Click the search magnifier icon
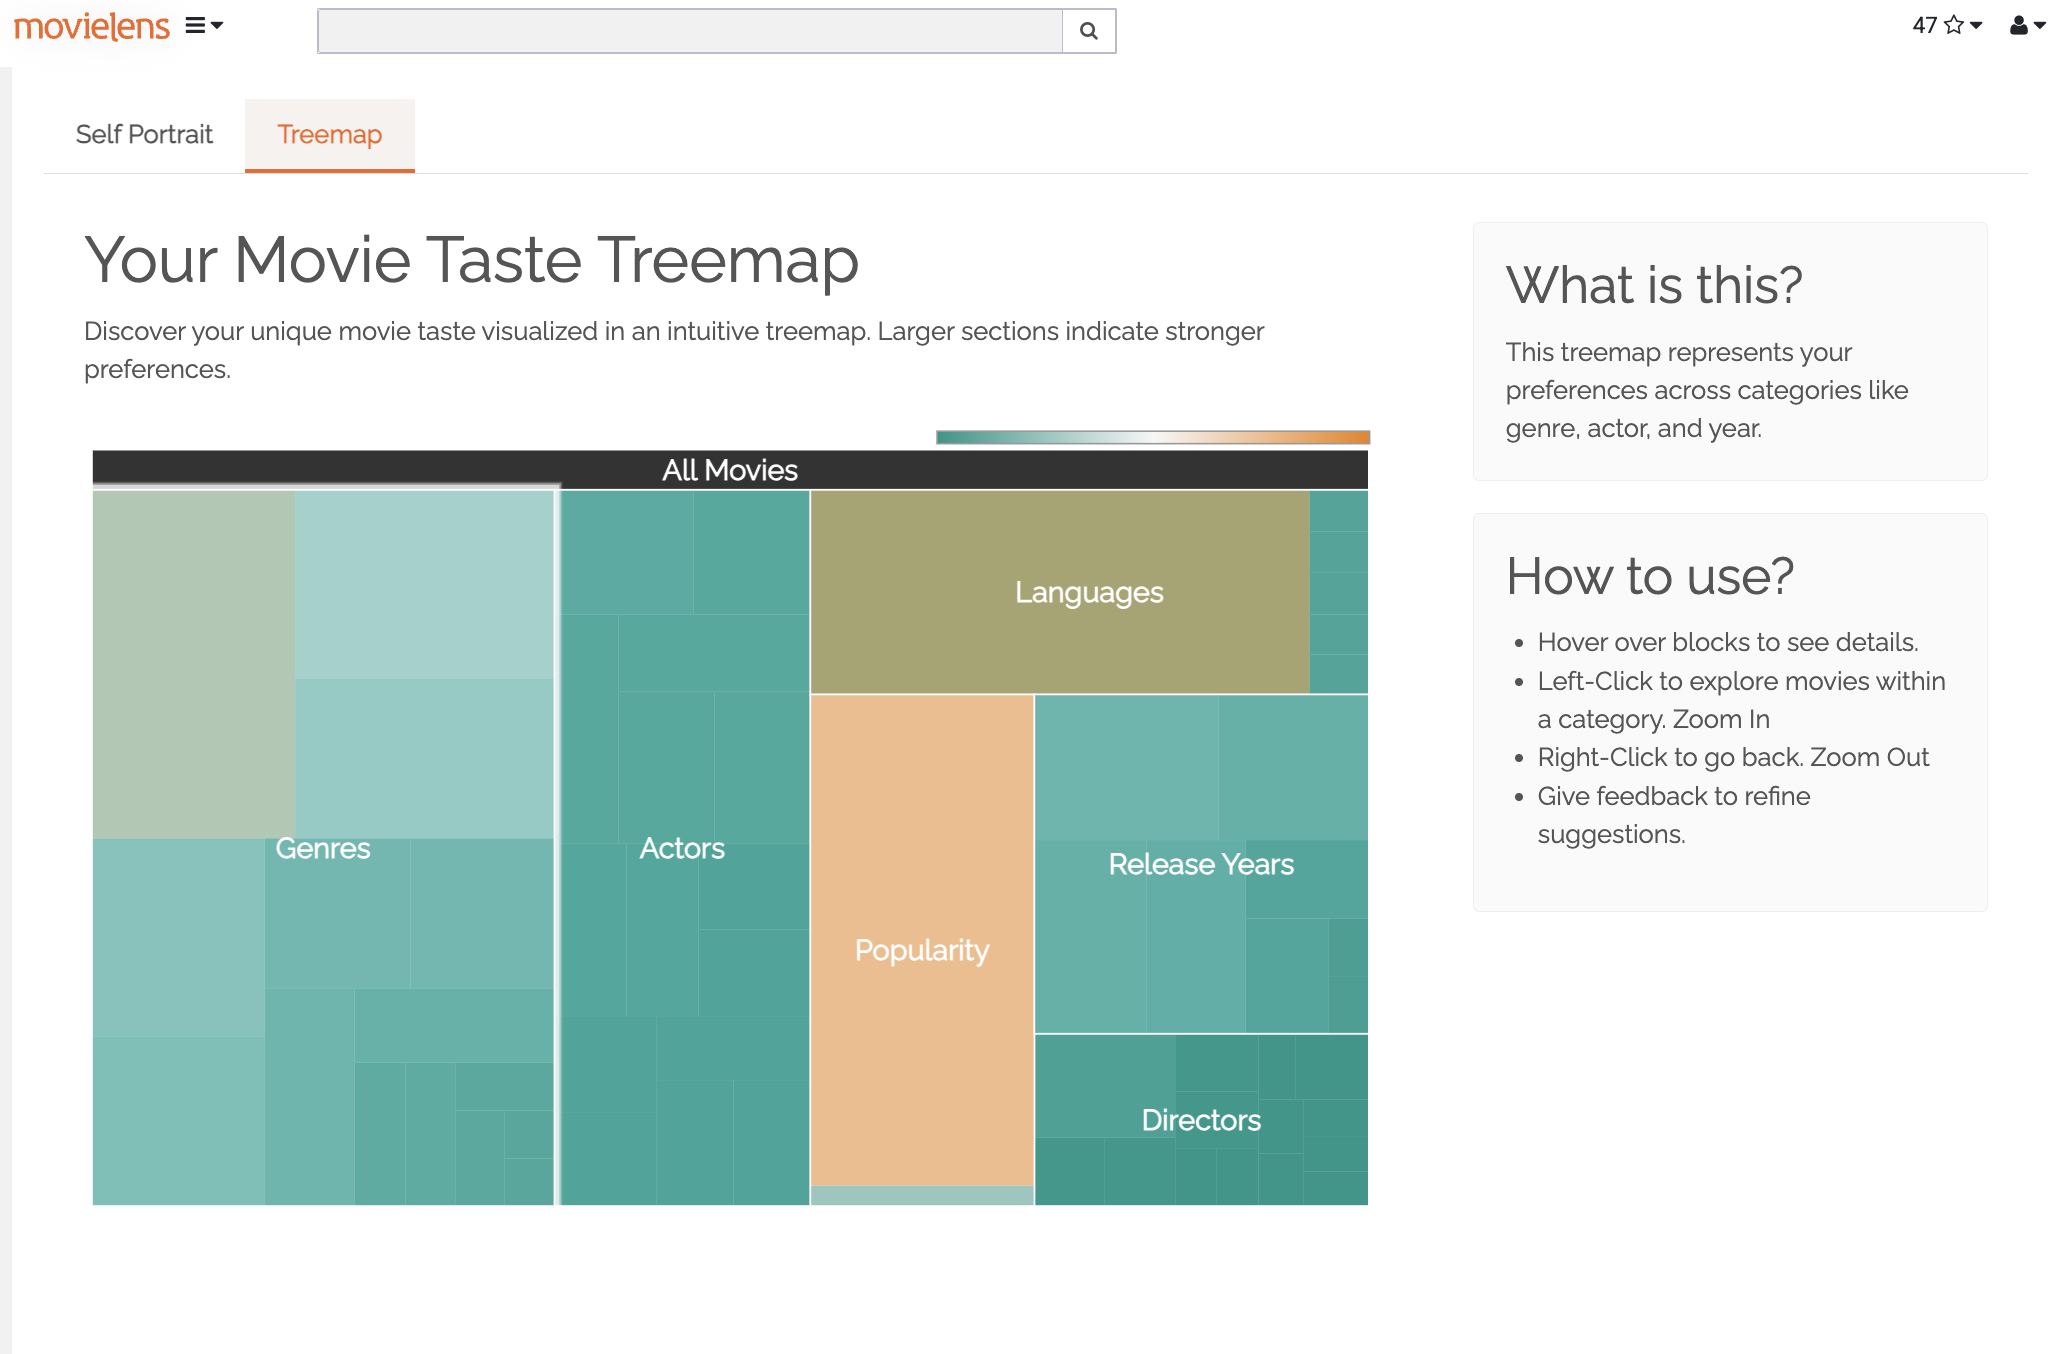This screenshot has height=1354, width=2050. pyautogui.click(x=1088, y=31)
